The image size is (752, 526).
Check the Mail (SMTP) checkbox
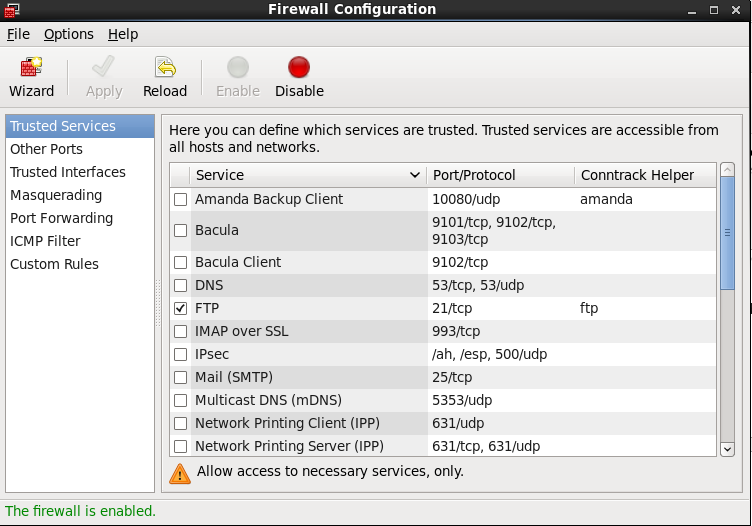[x=180, y=377]
